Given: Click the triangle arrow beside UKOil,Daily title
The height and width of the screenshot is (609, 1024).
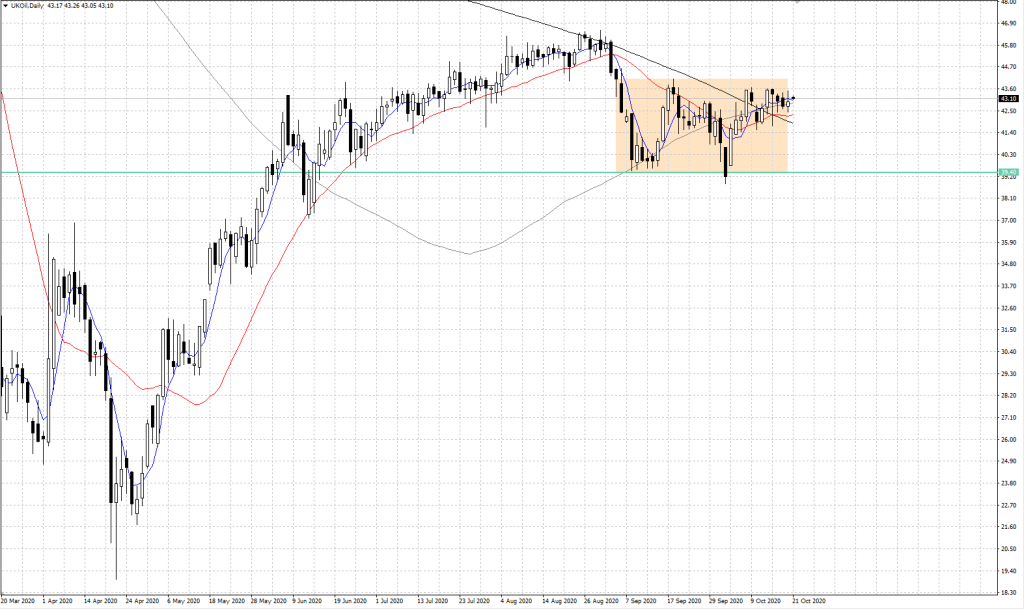Looking at the screenshot, I should (x=5, y=6).
